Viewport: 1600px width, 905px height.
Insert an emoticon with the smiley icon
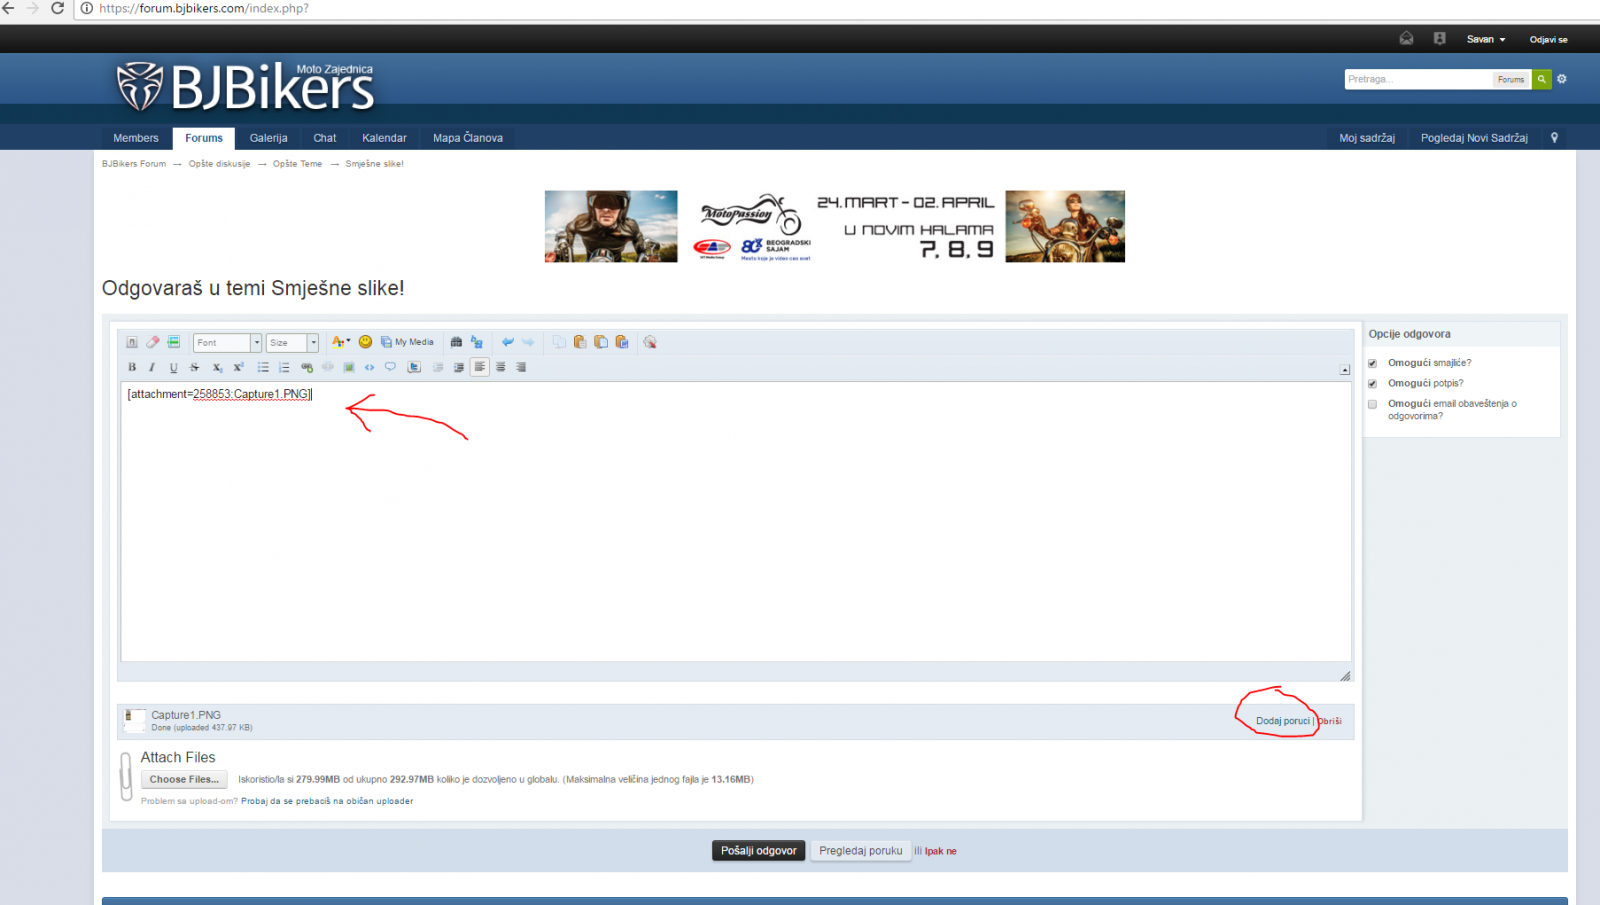click(x=365, y=342)
